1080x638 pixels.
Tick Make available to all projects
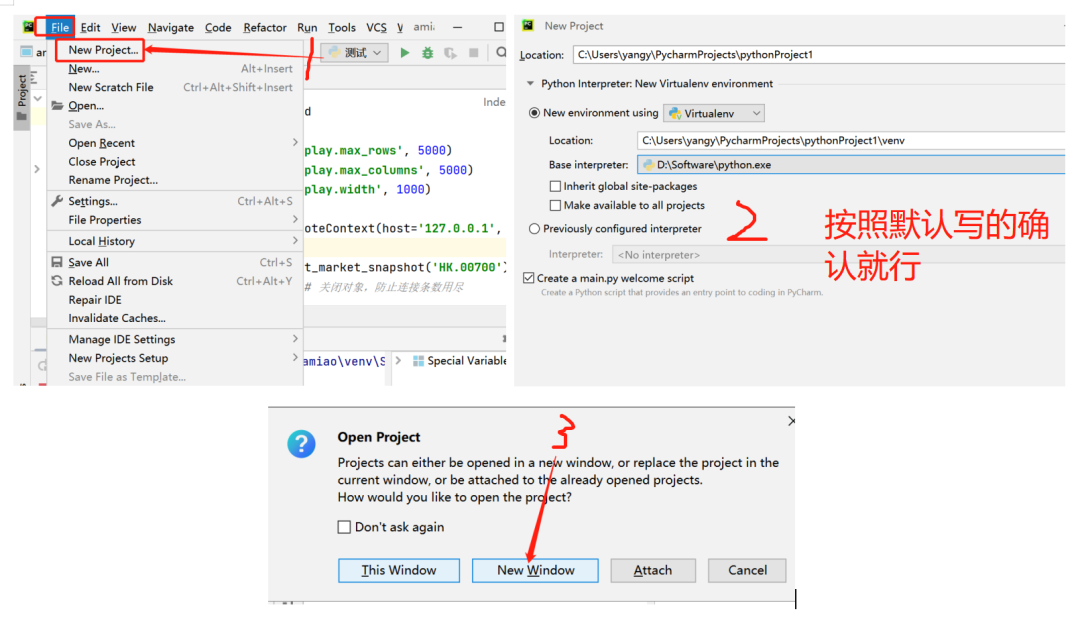[555, 205]
